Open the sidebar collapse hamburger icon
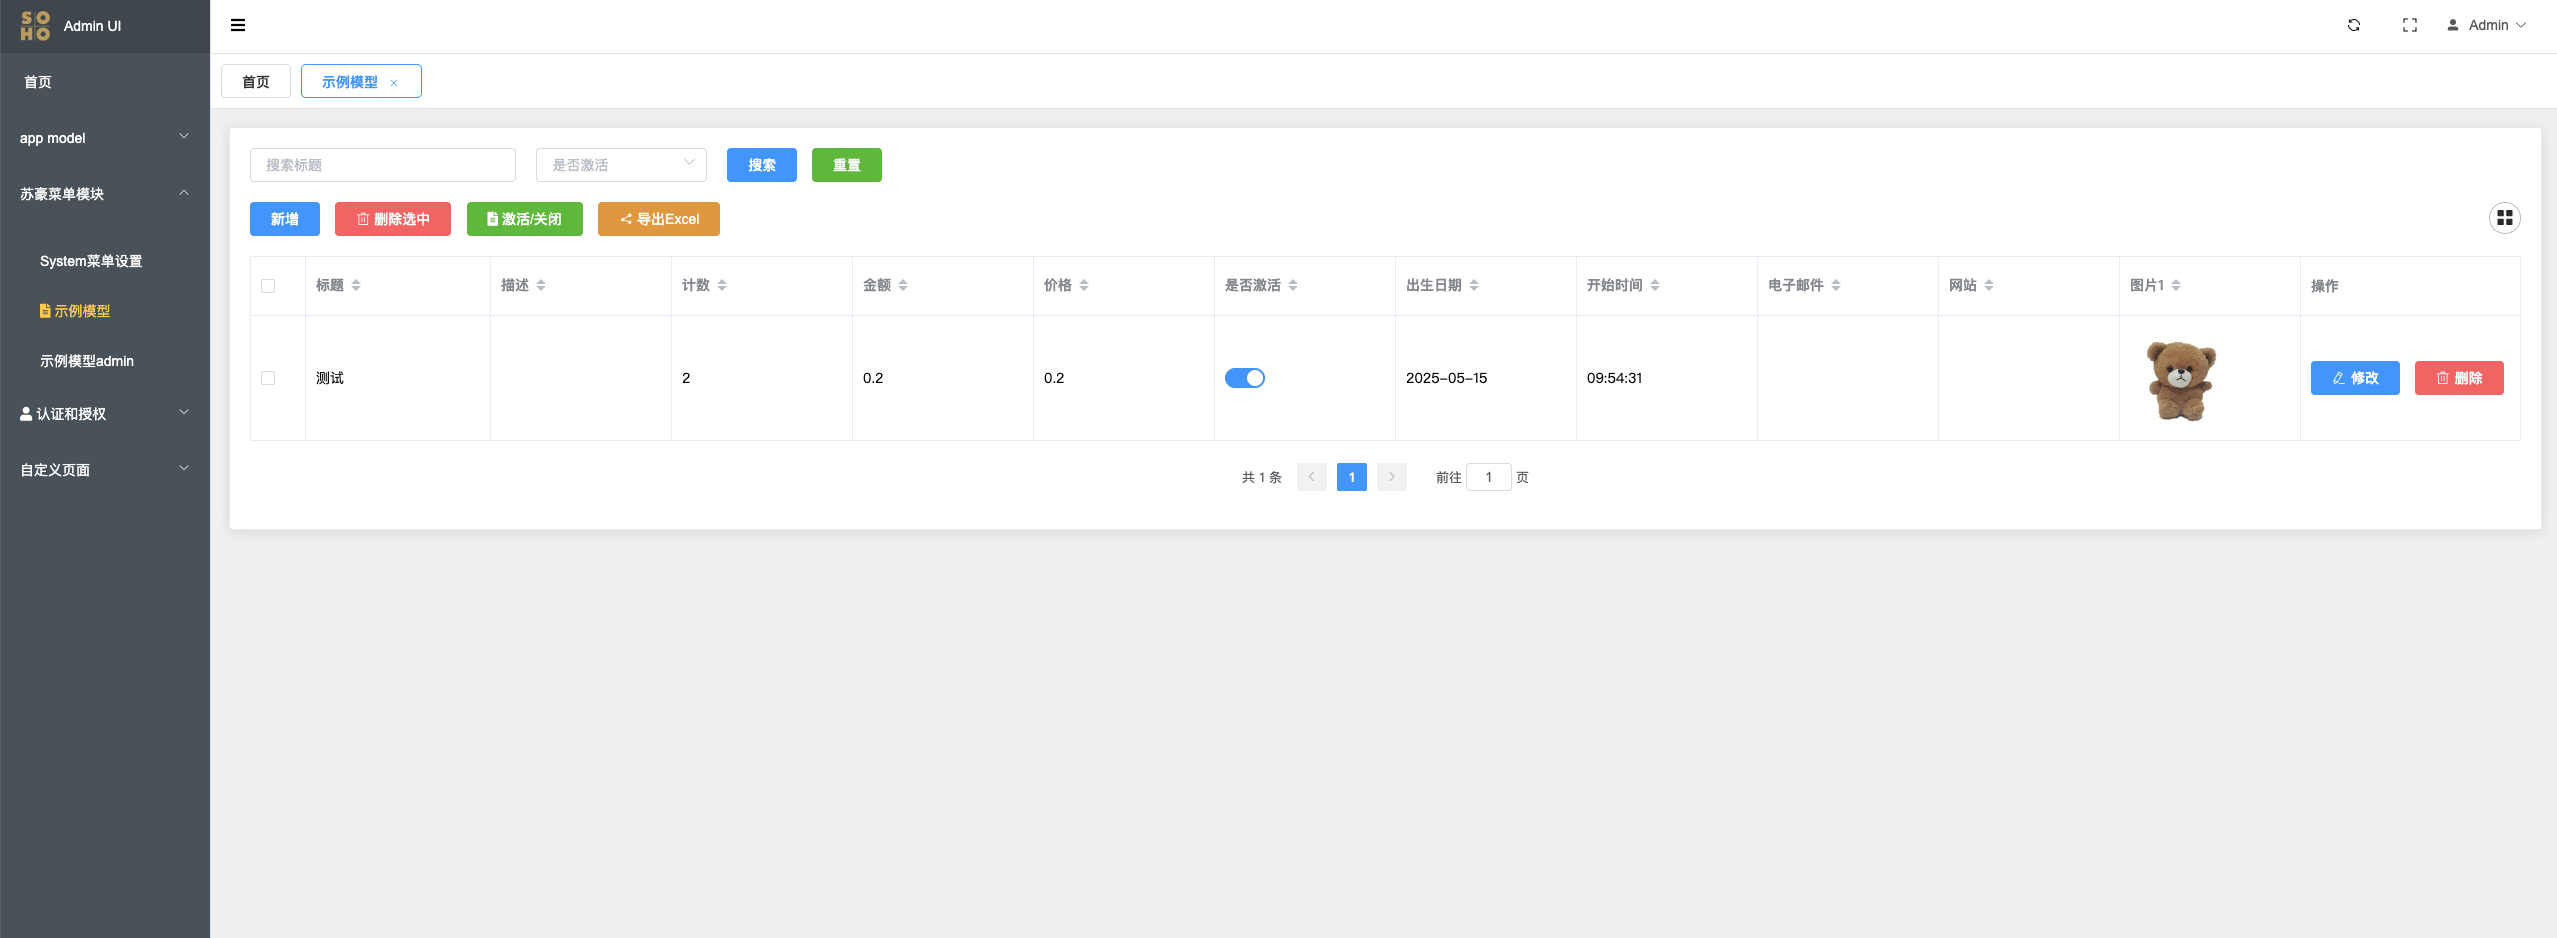2557x938 pixels. pos(238,25)
